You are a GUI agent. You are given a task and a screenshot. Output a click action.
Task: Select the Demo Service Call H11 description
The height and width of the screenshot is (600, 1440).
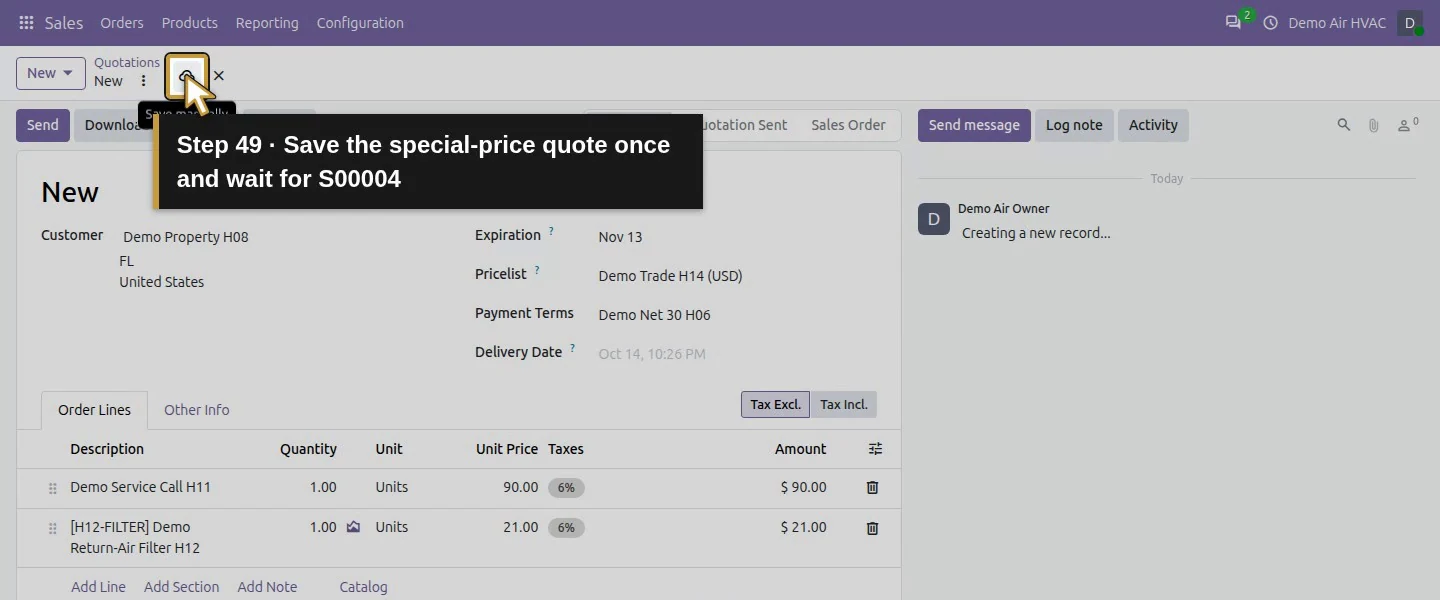[x=140, y=487]
